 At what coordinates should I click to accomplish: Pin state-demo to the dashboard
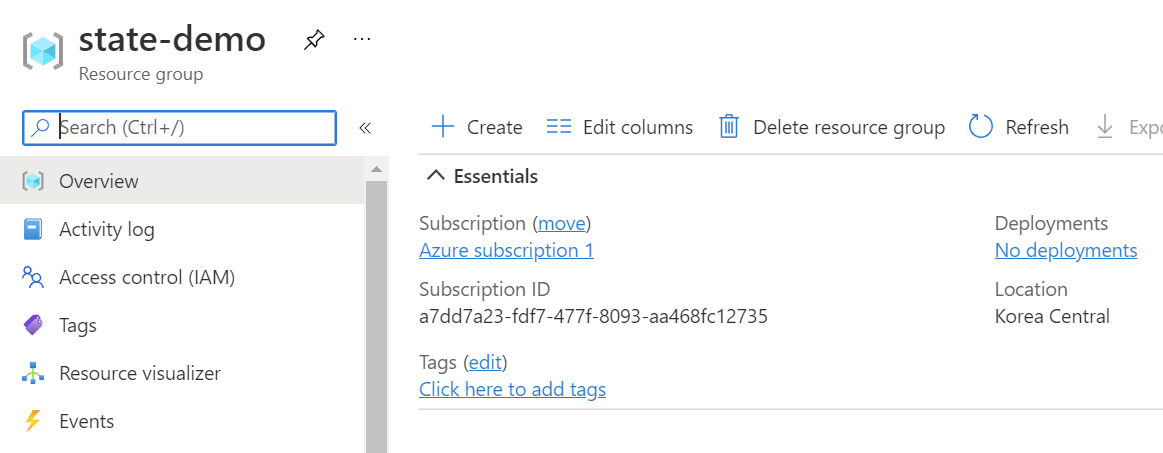[x=314, y=39]
